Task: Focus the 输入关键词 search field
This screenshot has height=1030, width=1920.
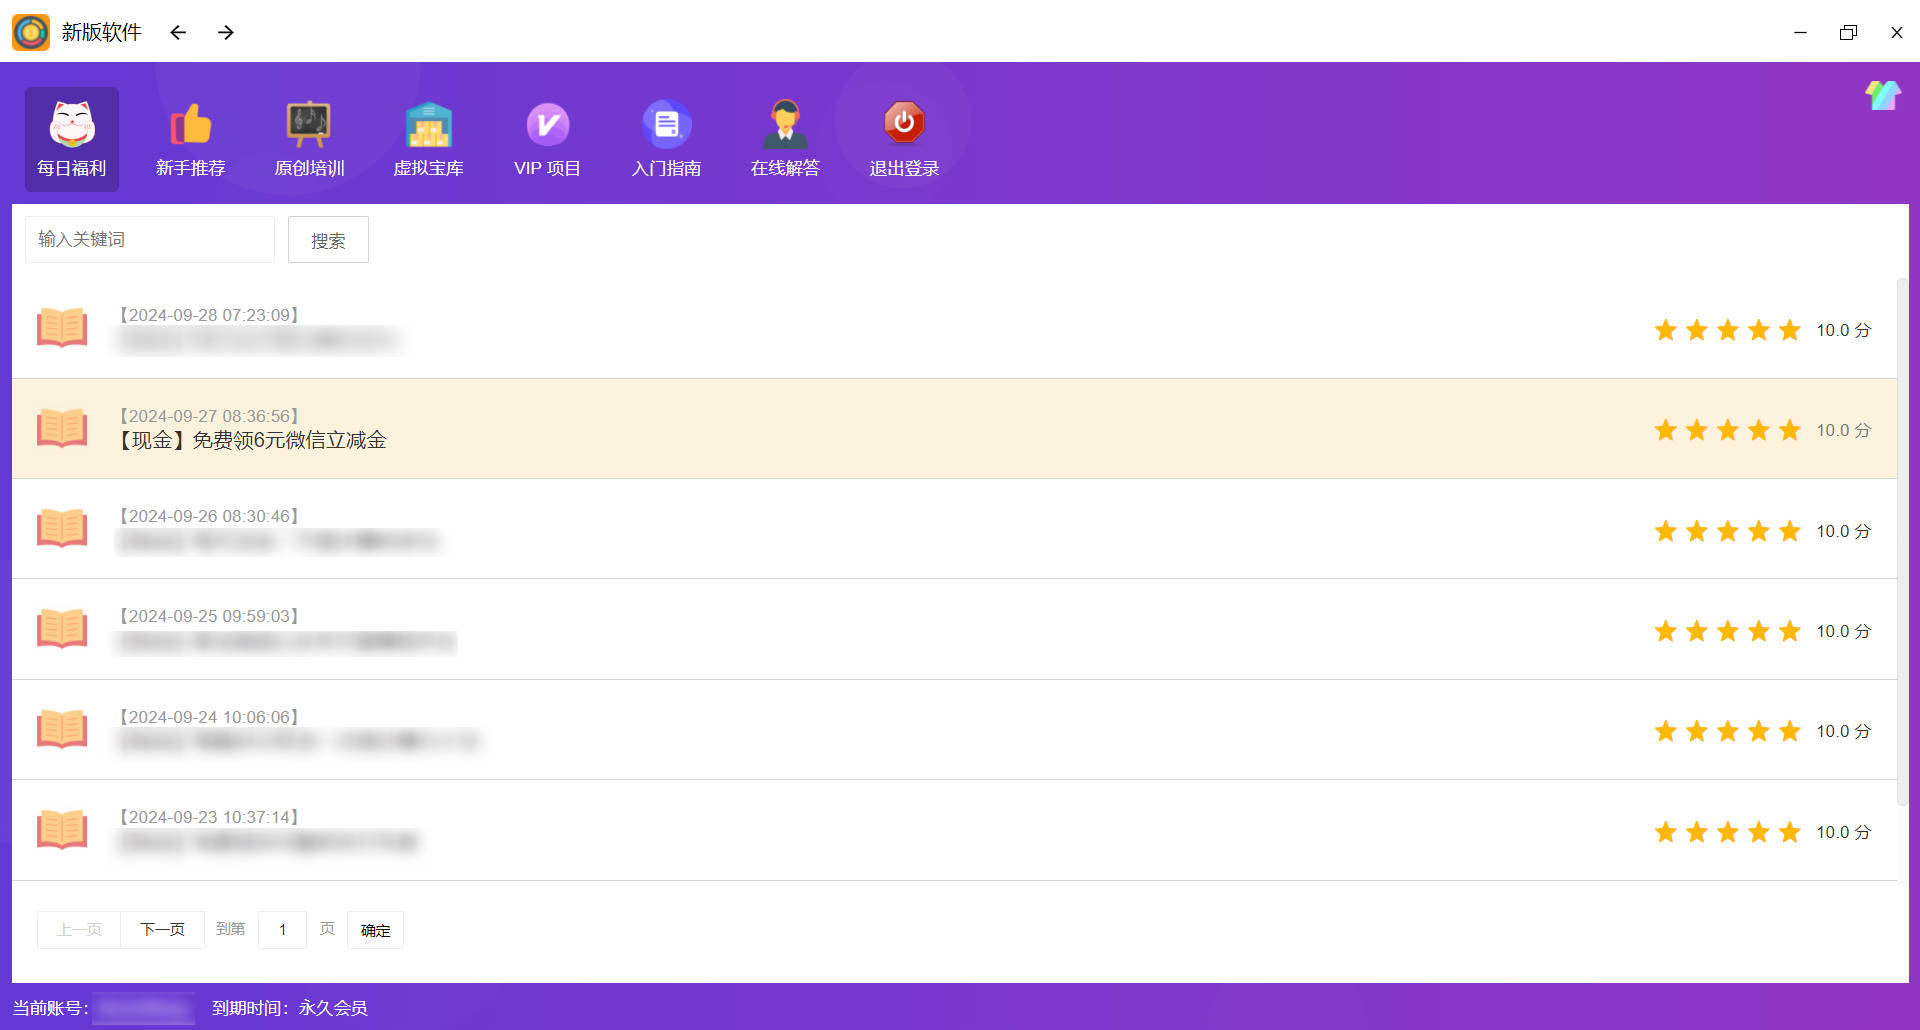Action: tap(150, 240)
